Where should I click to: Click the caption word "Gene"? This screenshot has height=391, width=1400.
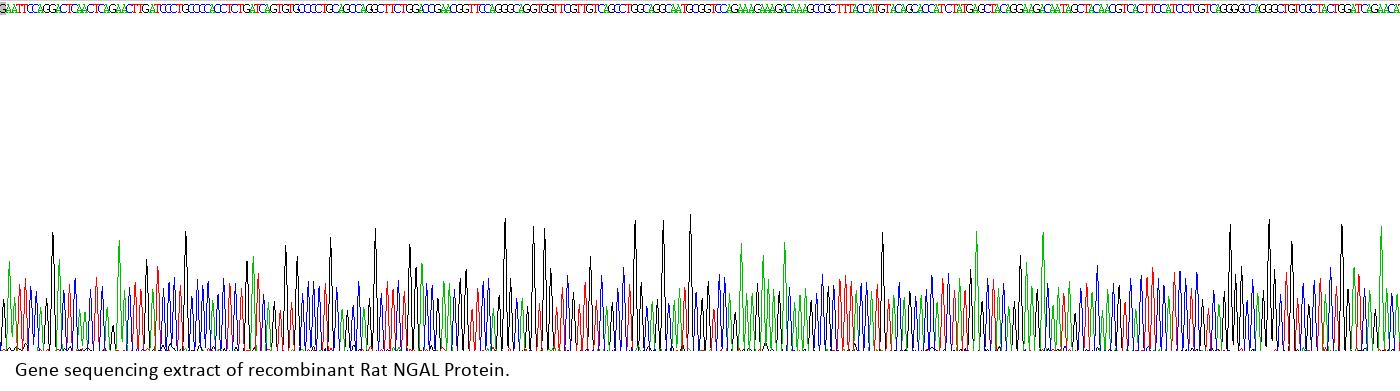pos(34,371)
